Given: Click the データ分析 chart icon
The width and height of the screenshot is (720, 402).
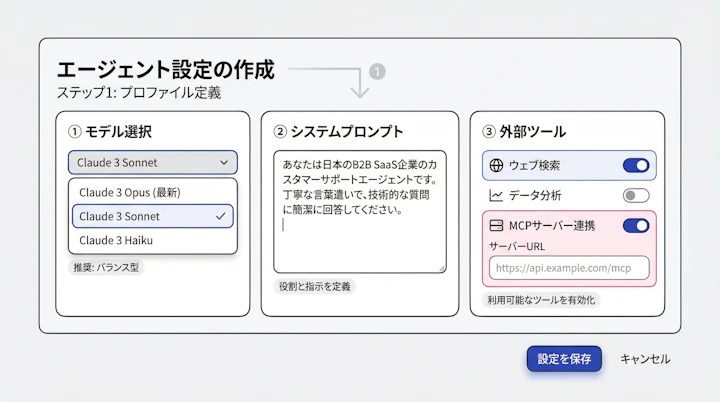Looking at the screenshot, I should point(496,196).
